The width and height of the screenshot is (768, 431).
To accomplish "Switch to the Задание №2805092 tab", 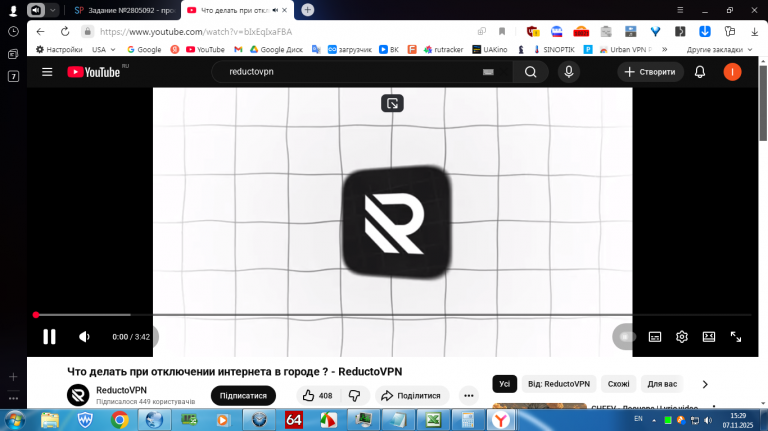I will (124, 10).
